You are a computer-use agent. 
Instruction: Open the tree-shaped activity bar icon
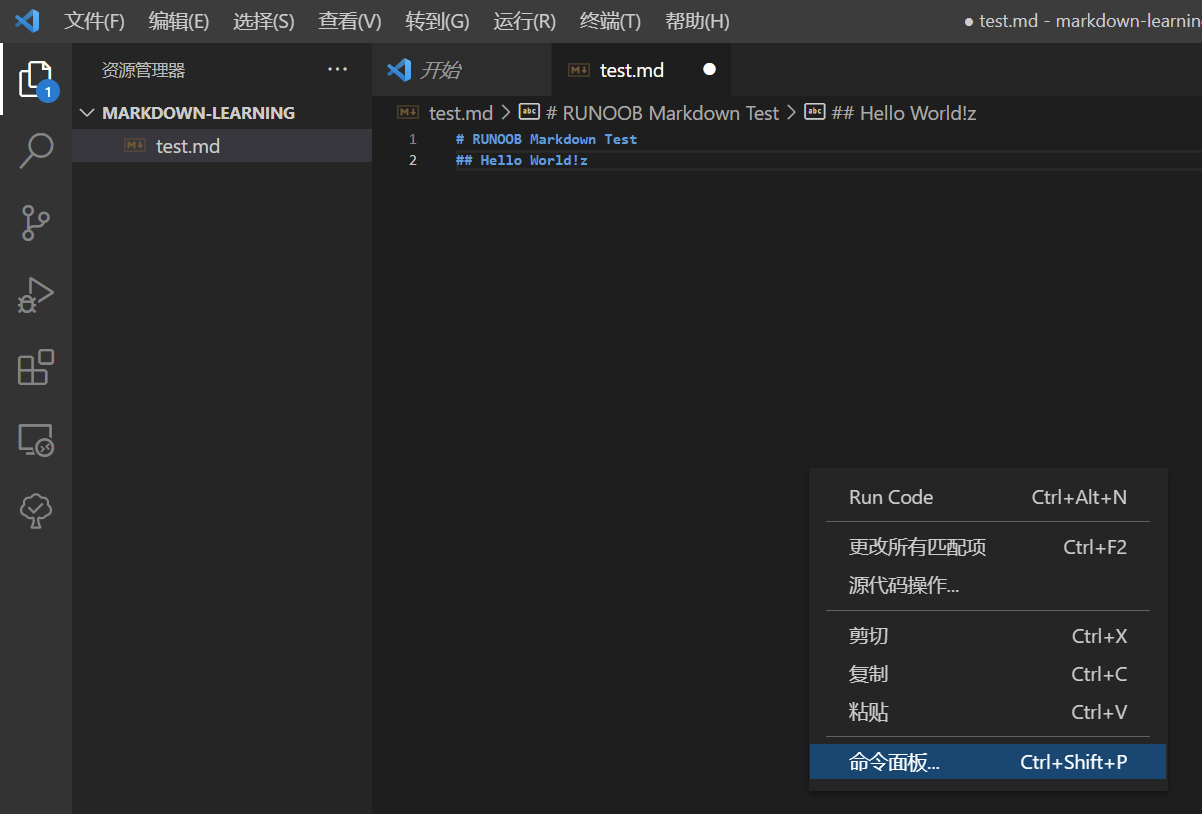click(36, 511)
